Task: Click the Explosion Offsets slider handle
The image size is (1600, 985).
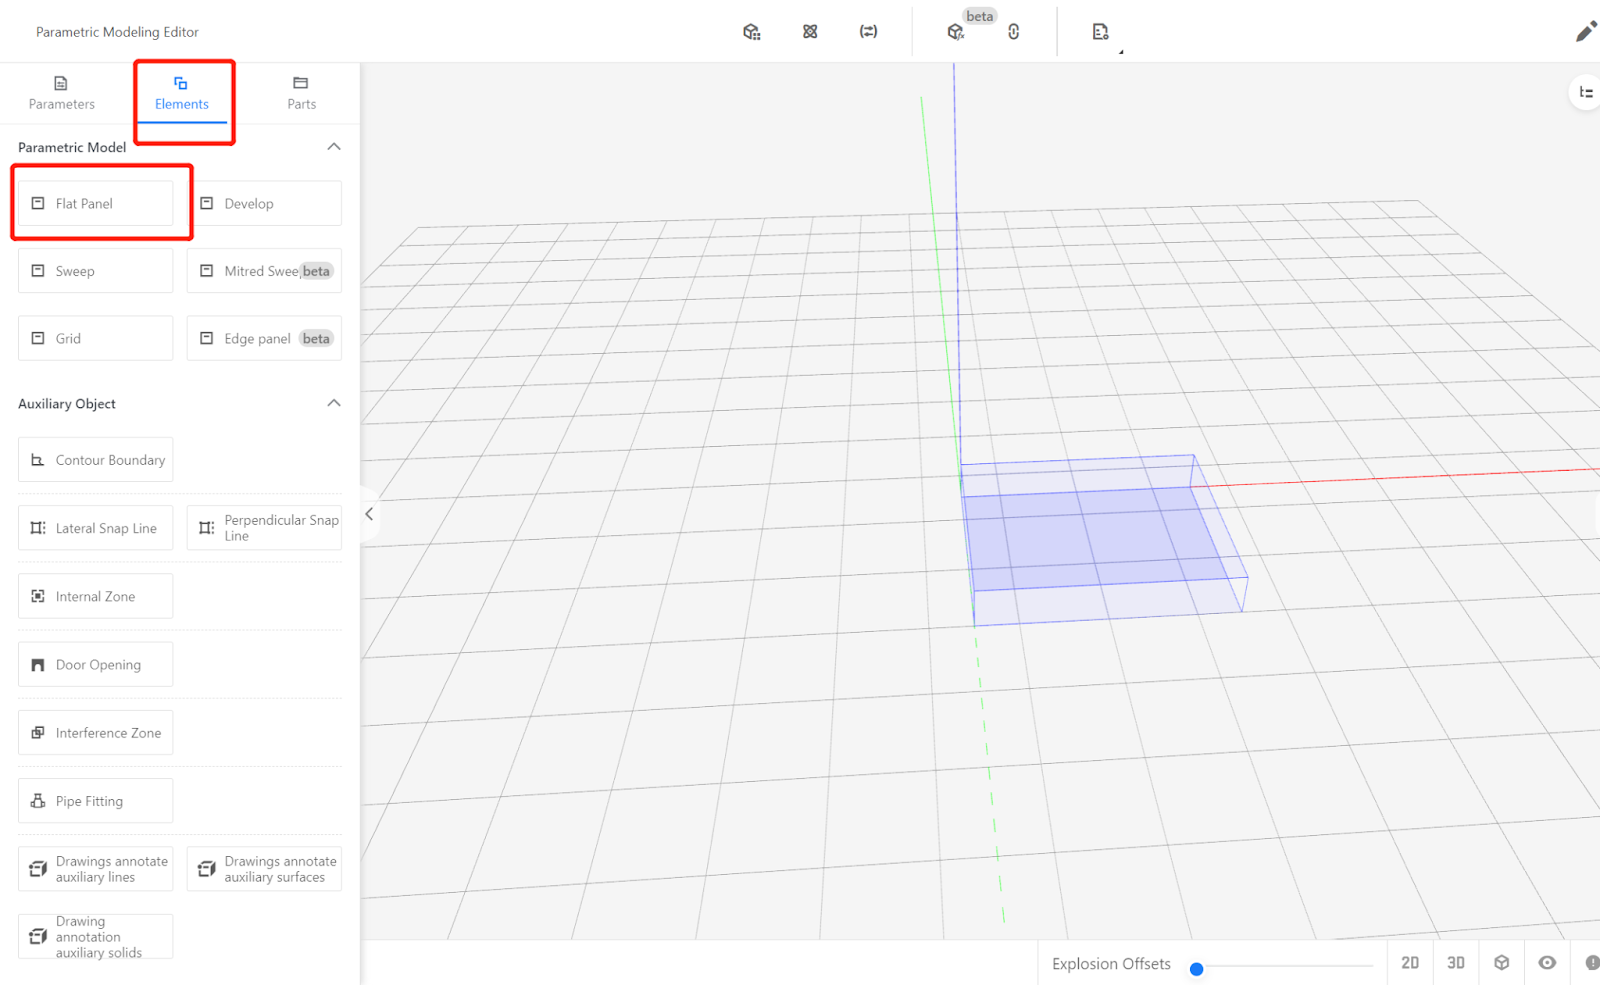Action: (1196, 968)
